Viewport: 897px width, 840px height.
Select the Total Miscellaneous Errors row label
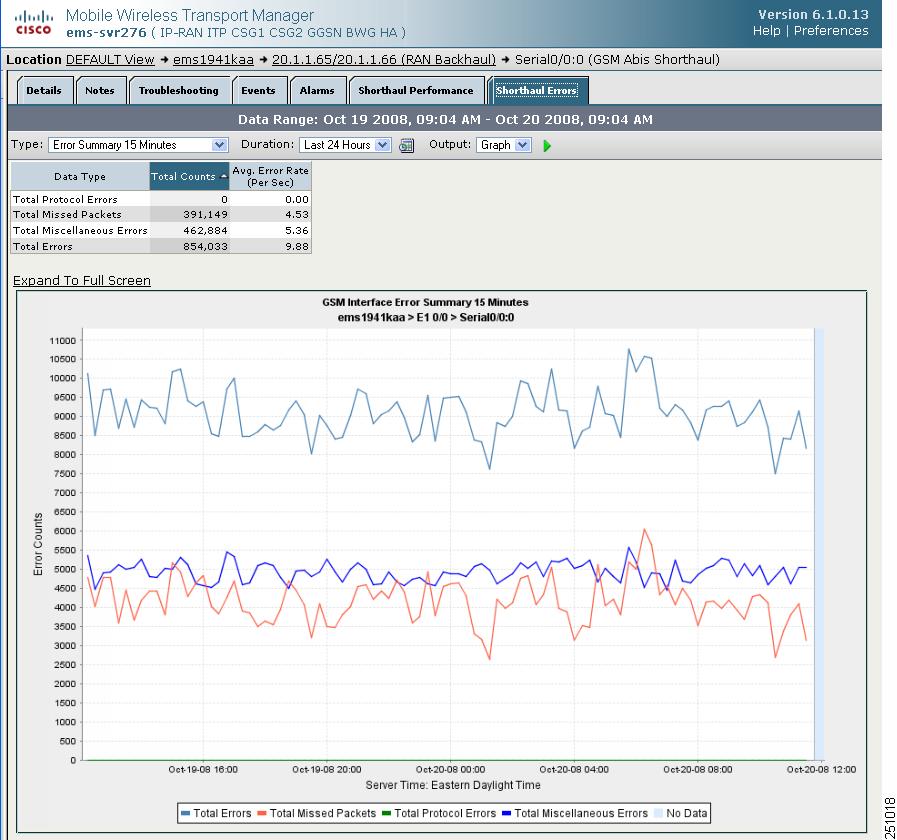[80, 231]
